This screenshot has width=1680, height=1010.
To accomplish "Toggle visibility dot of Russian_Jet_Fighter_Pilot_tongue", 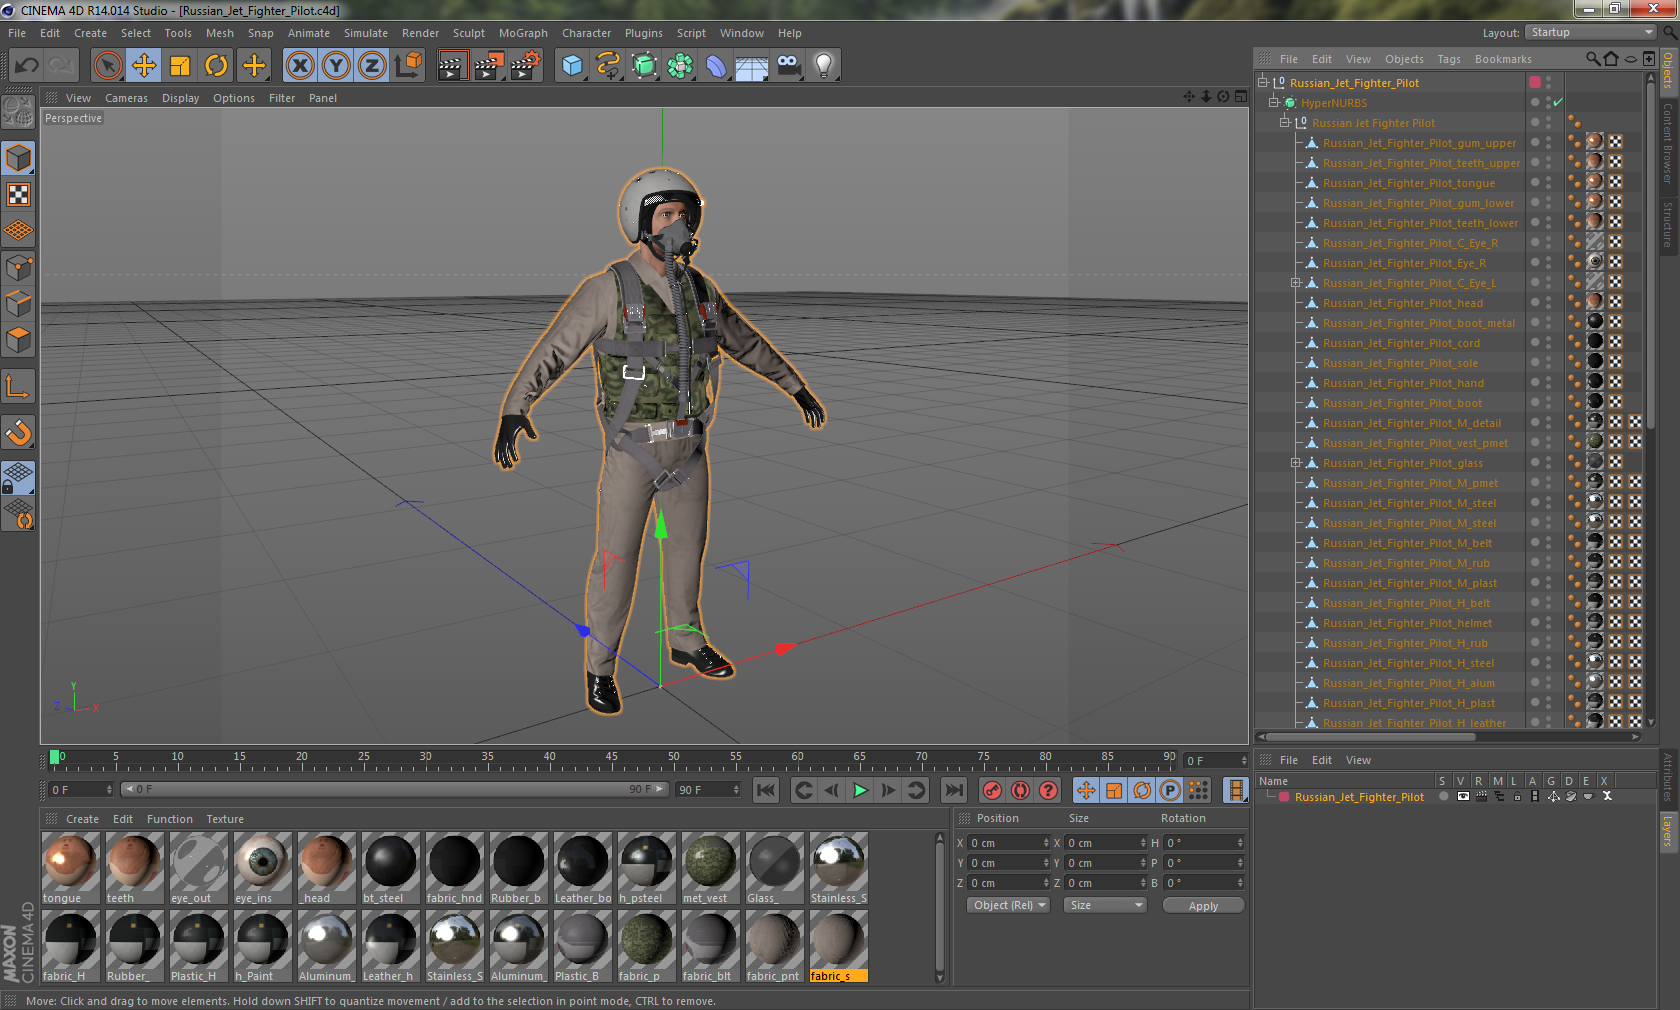I will point(1535,181).
